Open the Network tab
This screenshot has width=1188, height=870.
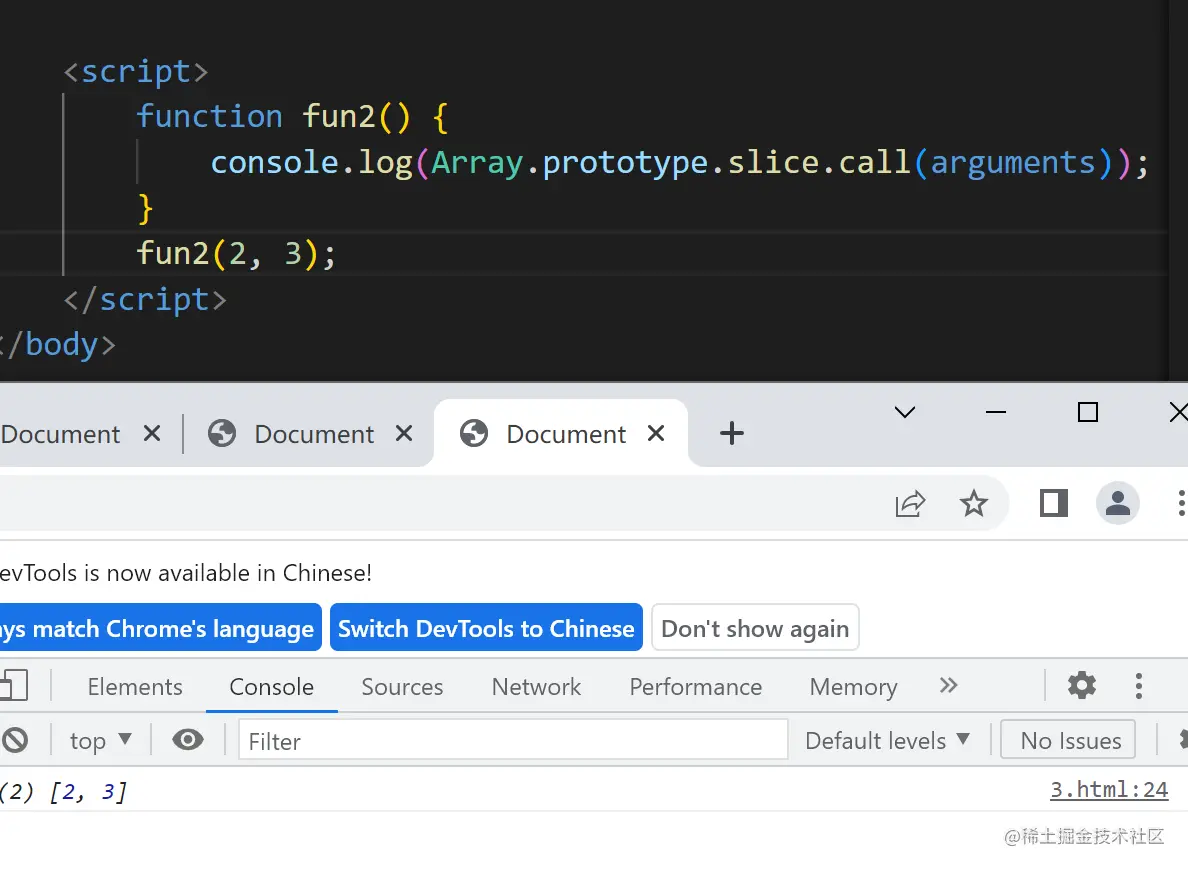tap(536, 687)
